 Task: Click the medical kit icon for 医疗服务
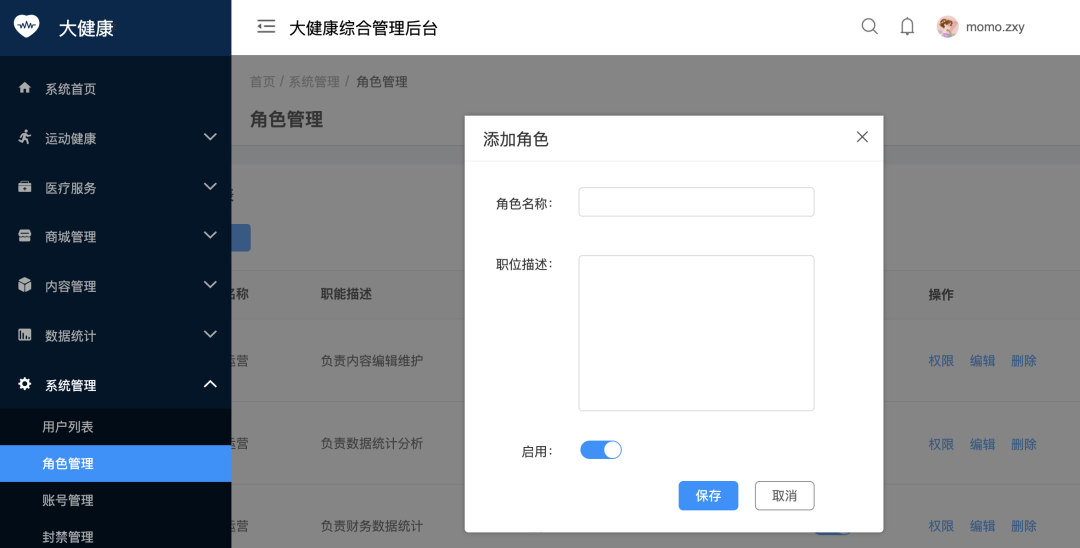pos(25,187)
